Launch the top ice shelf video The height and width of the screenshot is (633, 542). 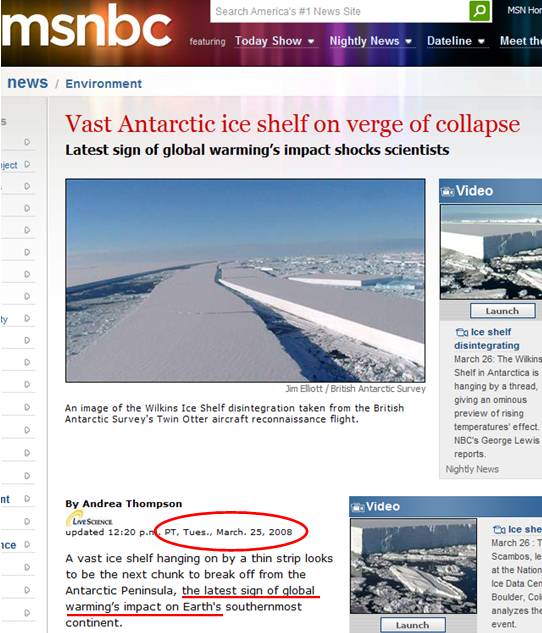click(x=503, y=311)
